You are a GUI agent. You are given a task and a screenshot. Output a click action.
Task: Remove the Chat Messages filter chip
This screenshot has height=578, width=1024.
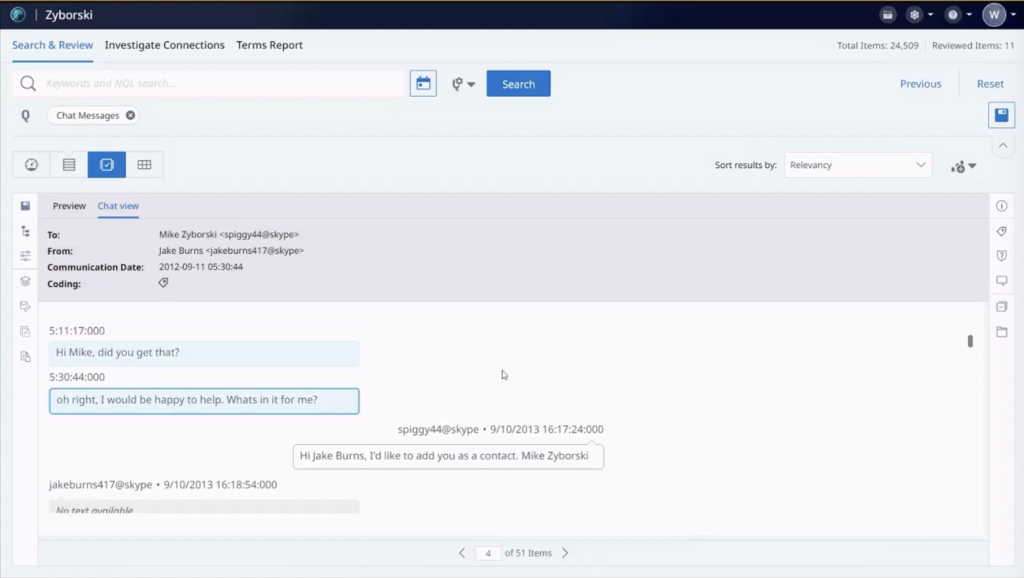(131, 115)
